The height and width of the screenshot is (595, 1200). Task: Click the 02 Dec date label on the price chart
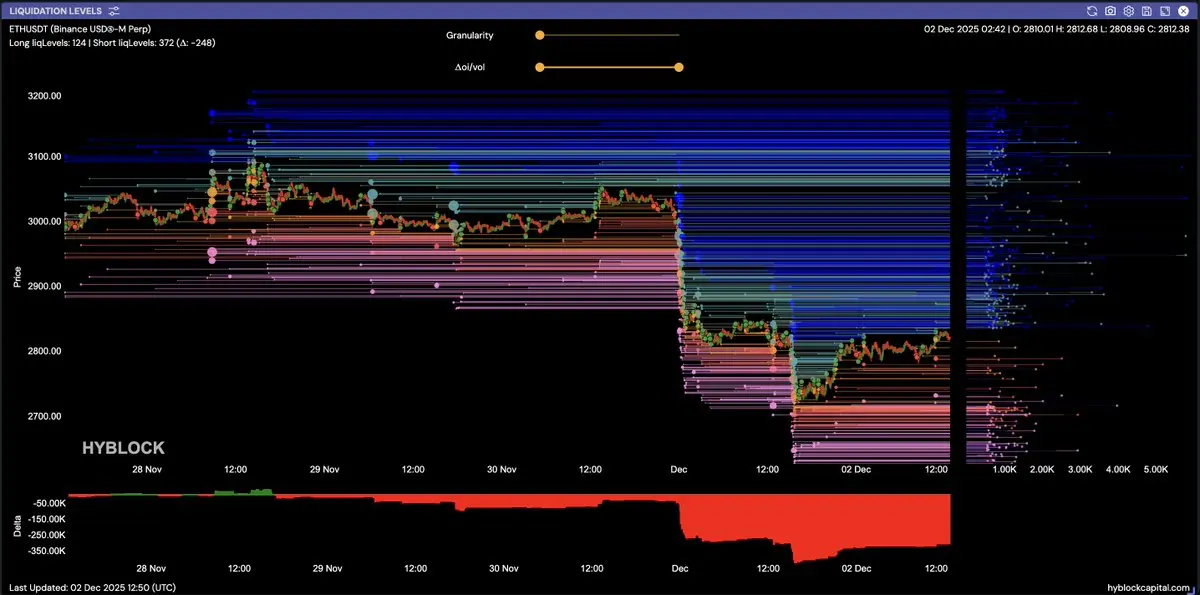(x=857, y=469)
